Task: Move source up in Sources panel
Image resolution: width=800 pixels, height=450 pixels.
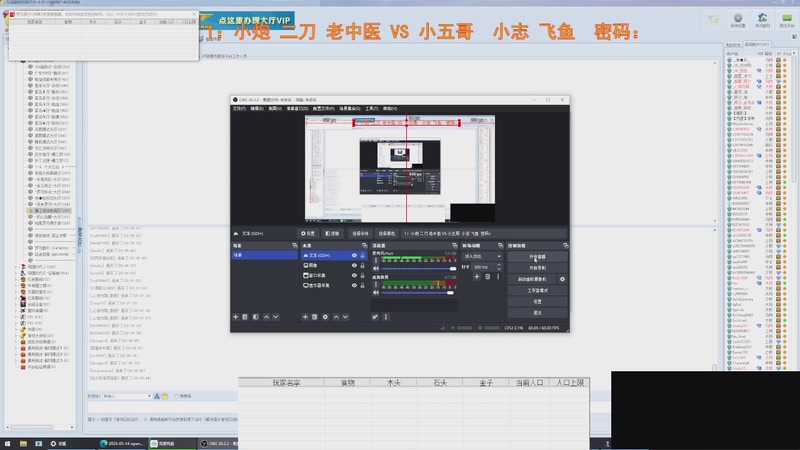Action: pos(336,317)
